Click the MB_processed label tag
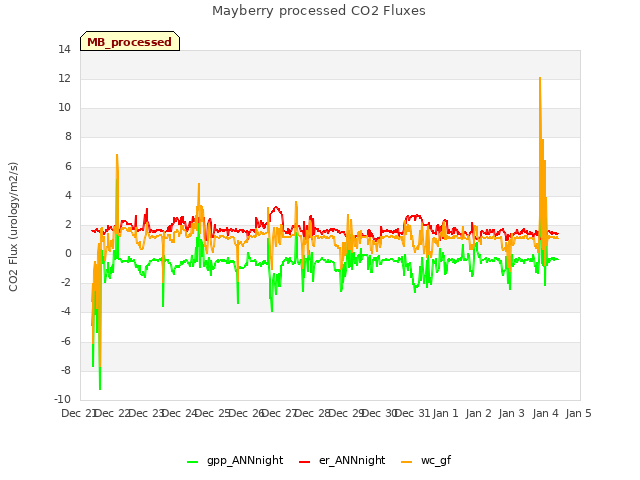 pyautogui.click(x=130, y=41)
